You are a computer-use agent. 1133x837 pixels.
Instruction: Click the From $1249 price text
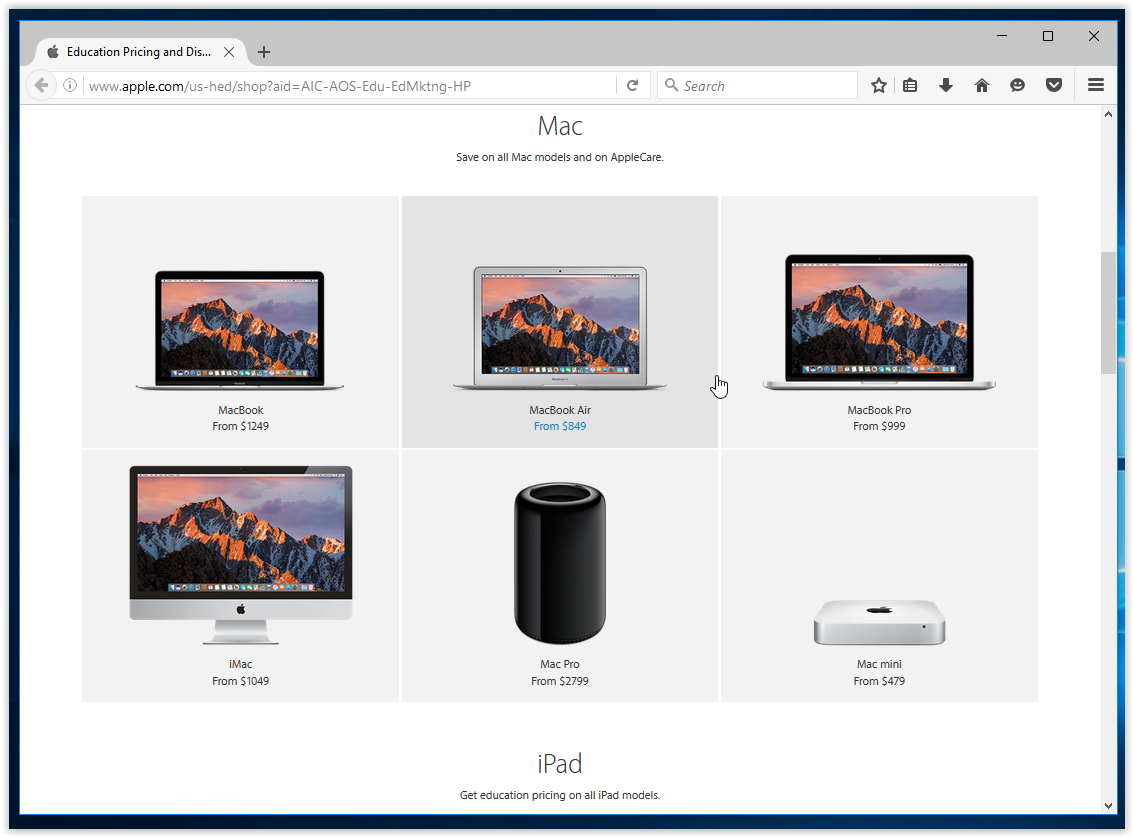tap(241, 426)
